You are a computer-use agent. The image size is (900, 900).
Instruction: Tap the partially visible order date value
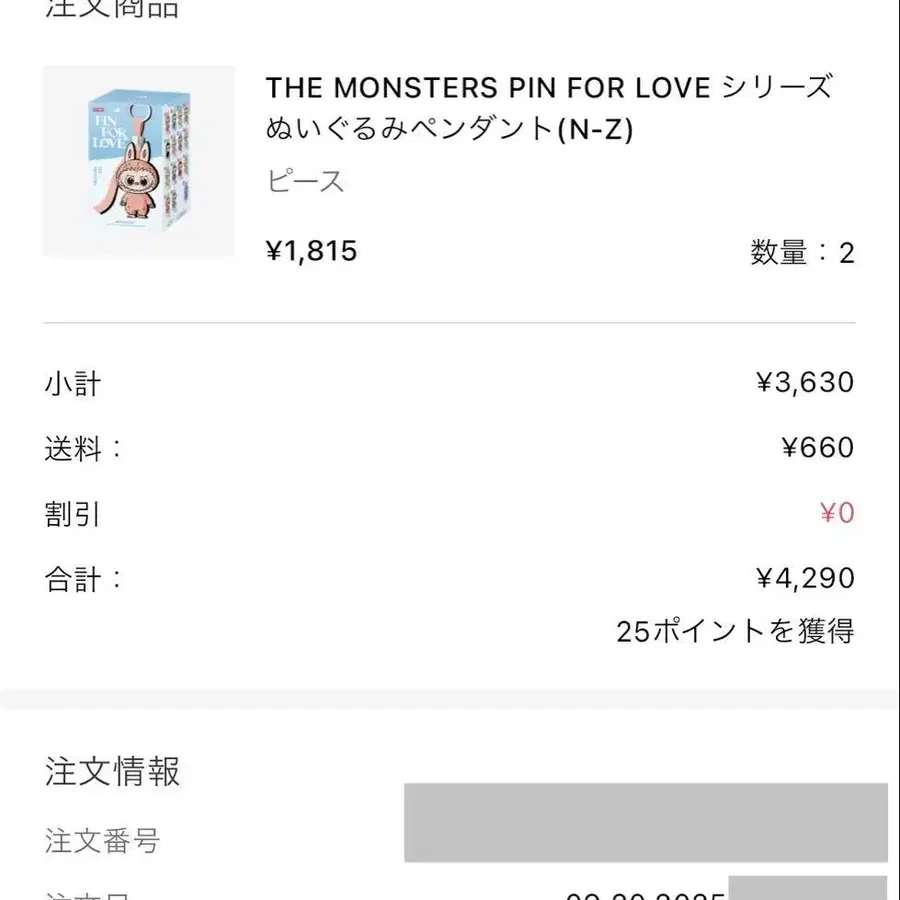coord(646,895)
